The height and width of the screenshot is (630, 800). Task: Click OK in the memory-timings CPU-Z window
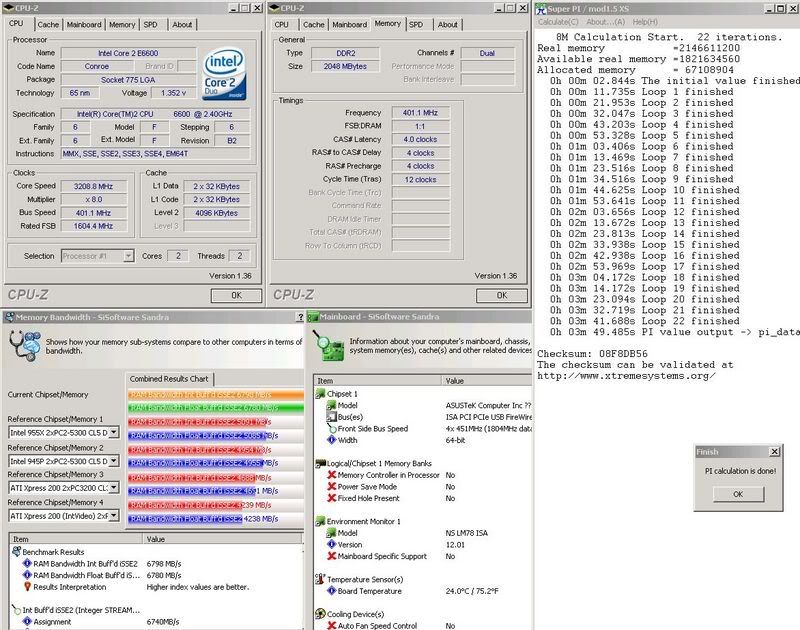502,295
